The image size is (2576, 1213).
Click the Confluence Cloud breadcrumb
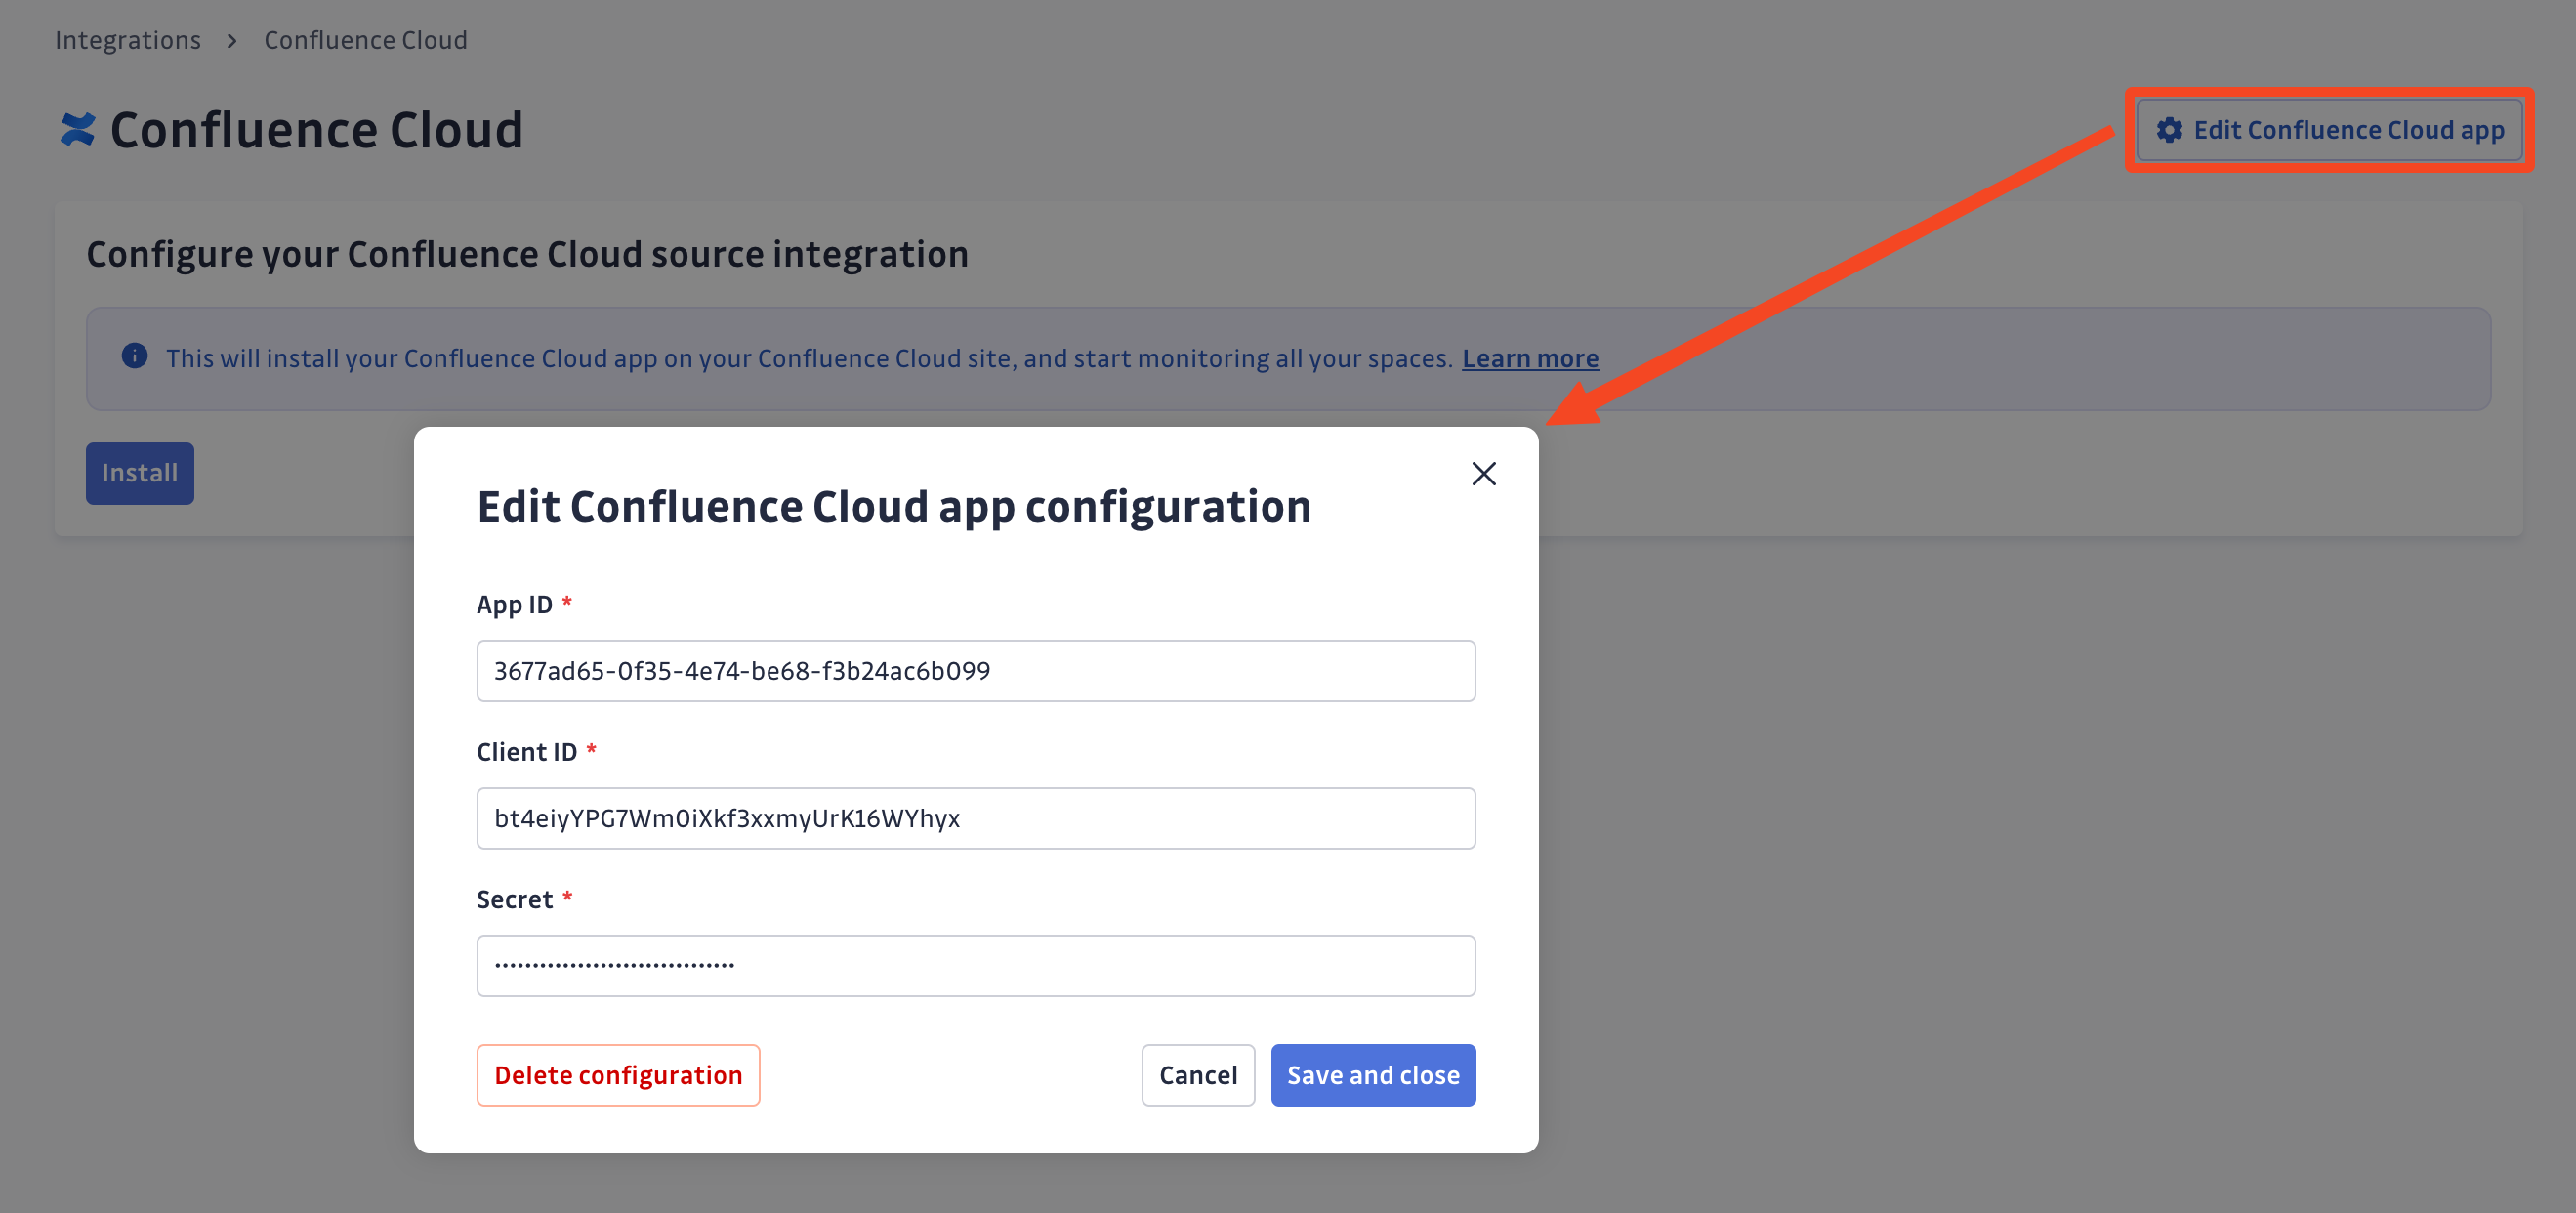coord(365,40)
